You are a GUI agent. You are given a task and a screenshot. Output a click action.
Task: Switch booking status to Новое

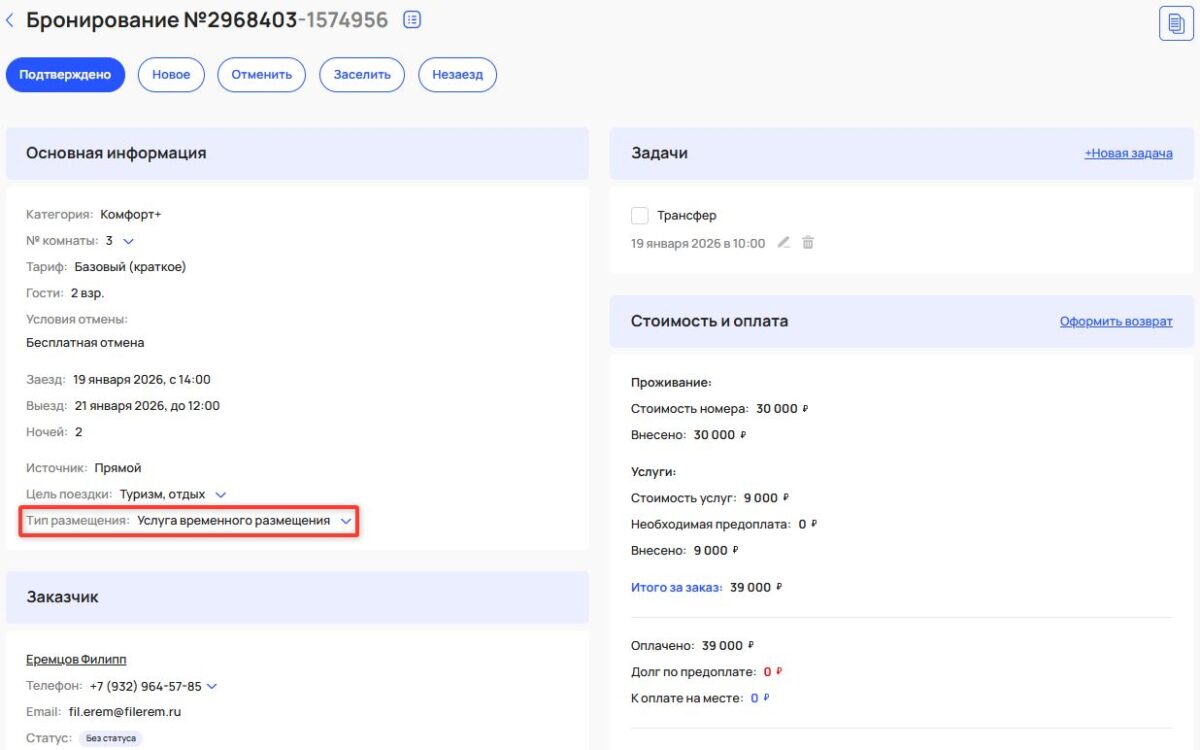171,74
